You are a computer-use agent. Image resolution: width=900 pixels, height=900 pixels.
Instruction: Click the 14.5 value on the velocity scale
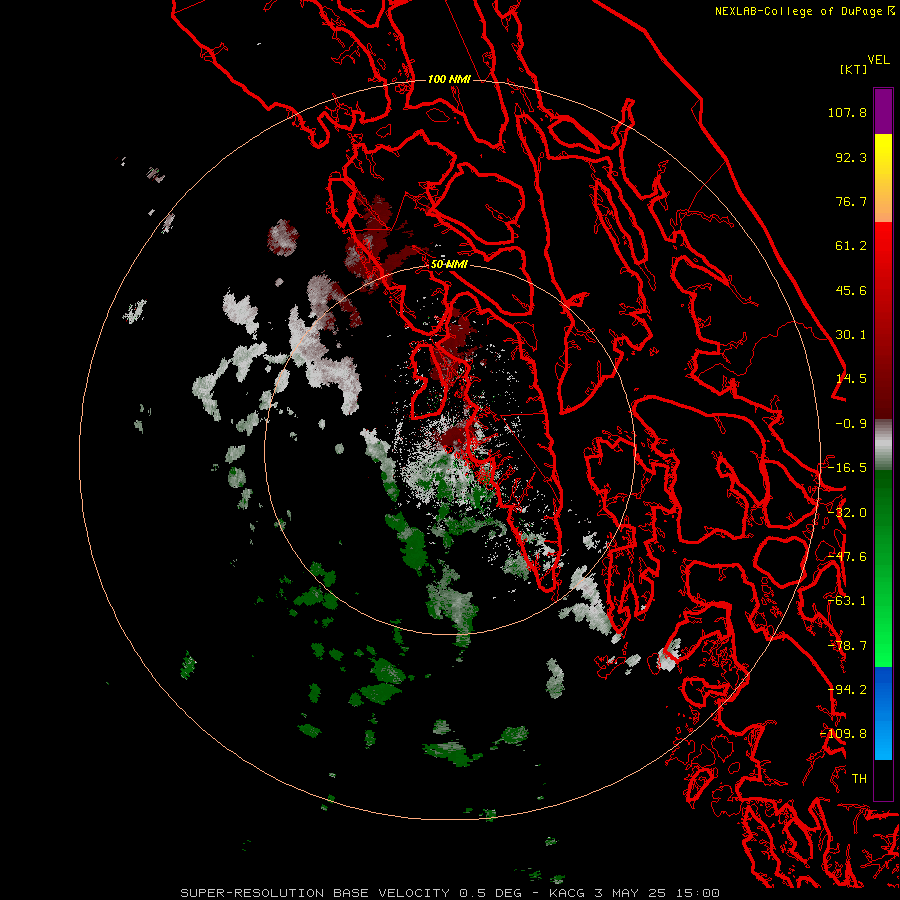(x=851, y=379)
